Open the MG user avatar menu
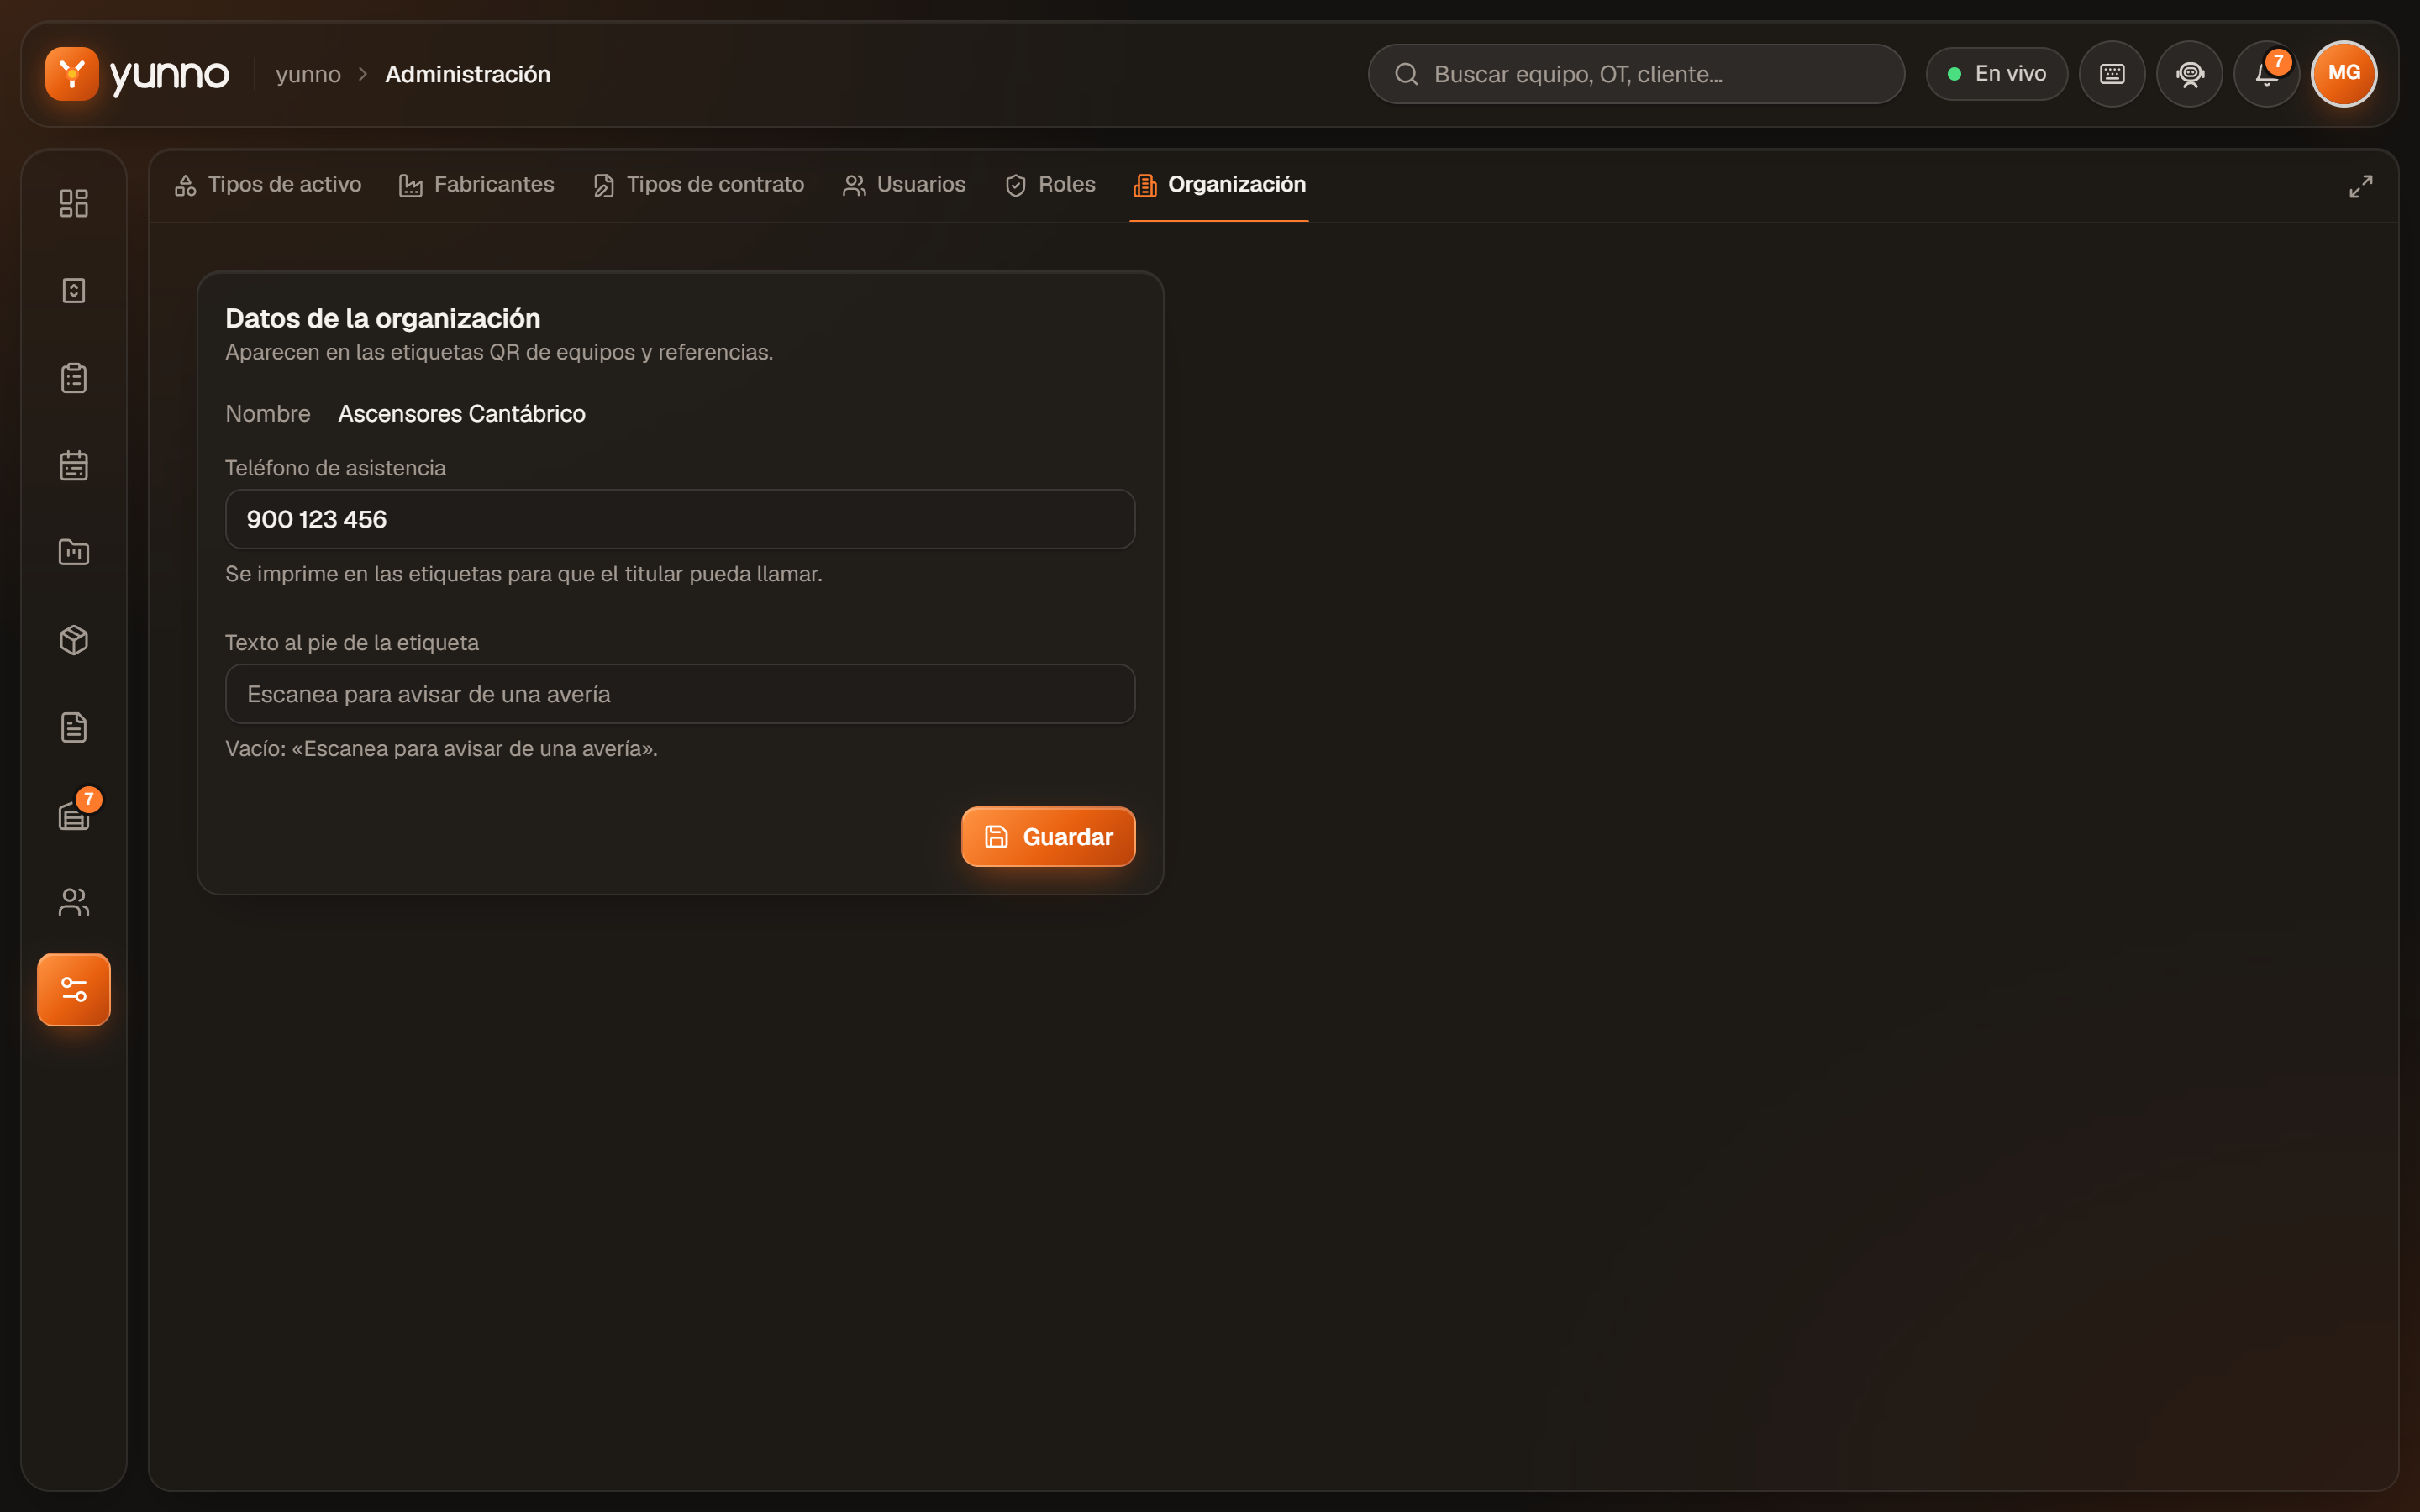The height and width of the screenshot is (1512, 2420). pos(2344,74)
